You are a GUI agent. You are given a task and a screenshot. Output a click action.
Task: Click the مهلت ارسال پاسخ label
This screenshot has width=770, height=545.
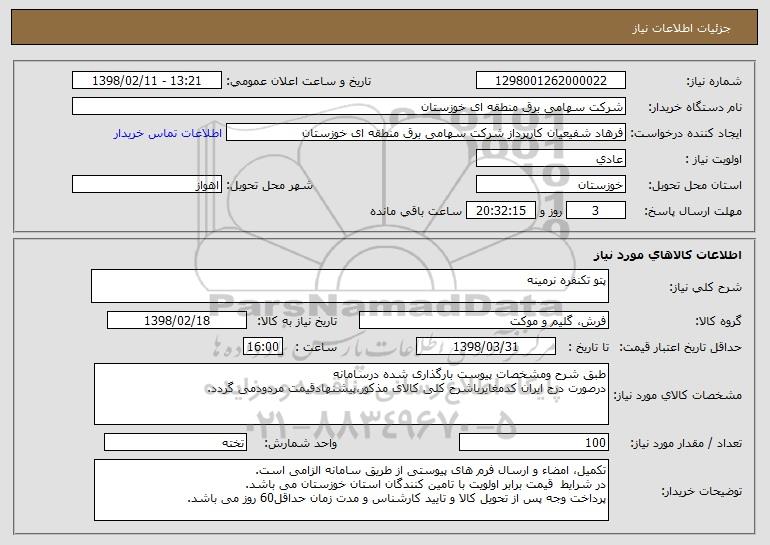coord(693,212)
